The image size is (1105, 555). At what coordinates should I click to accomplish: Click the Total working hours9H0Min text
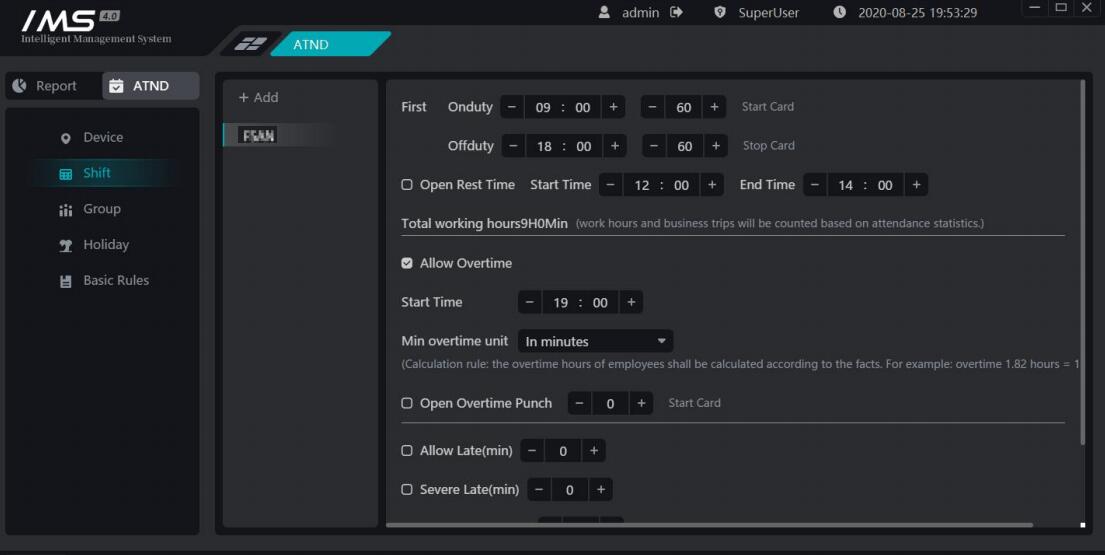point(484,223)
